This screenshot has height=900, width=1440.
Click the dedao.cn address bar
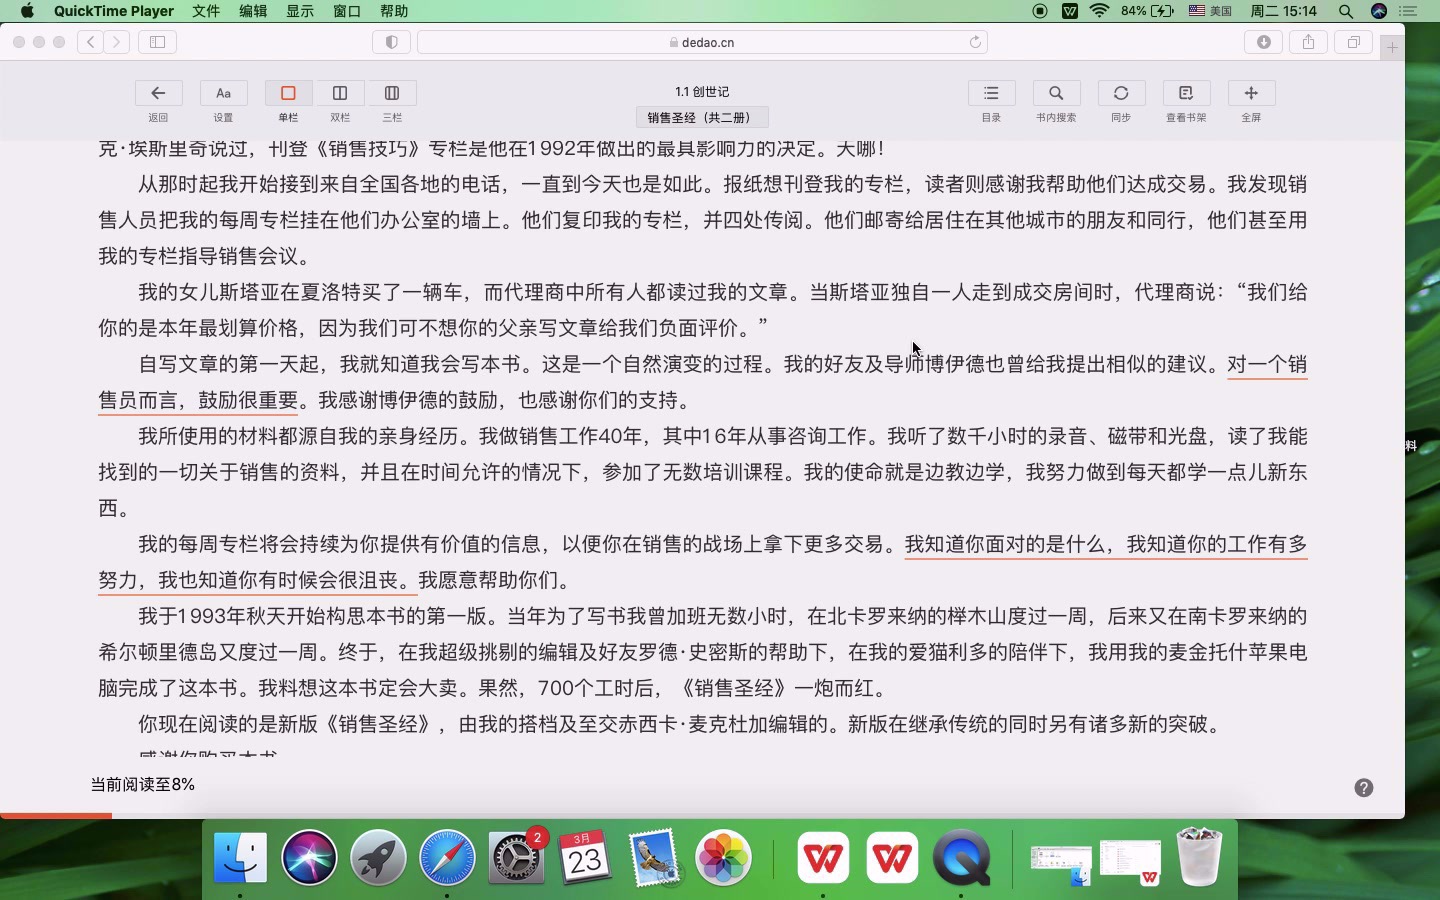pyautogui.click(x=702, y=42)
